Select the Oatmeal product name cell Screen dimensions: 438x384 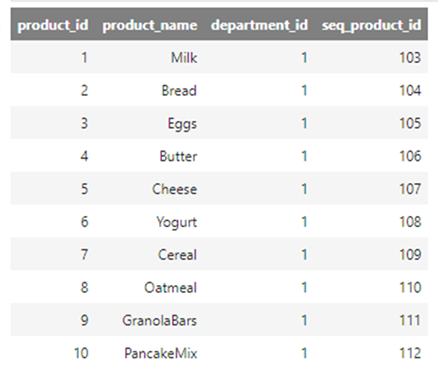[170, 288]
